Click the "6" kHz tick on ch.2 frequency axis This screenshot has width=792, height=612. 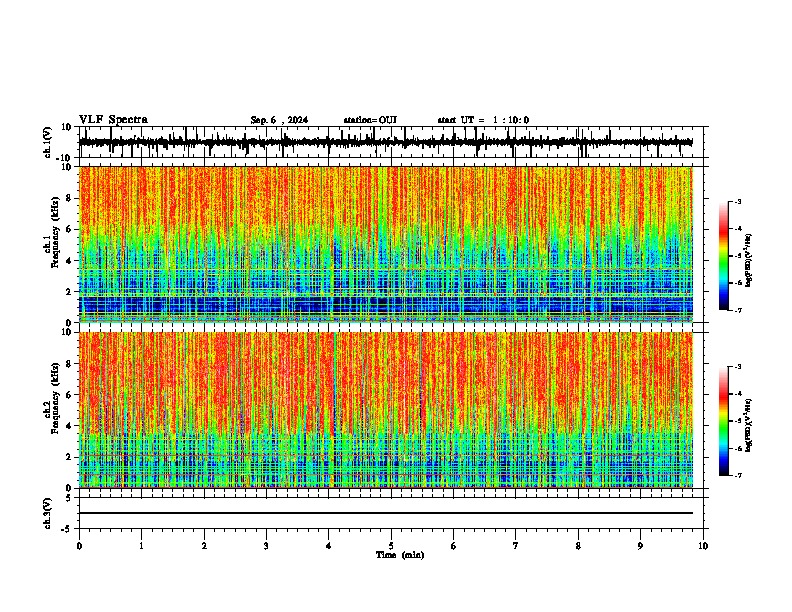(70, 395)
